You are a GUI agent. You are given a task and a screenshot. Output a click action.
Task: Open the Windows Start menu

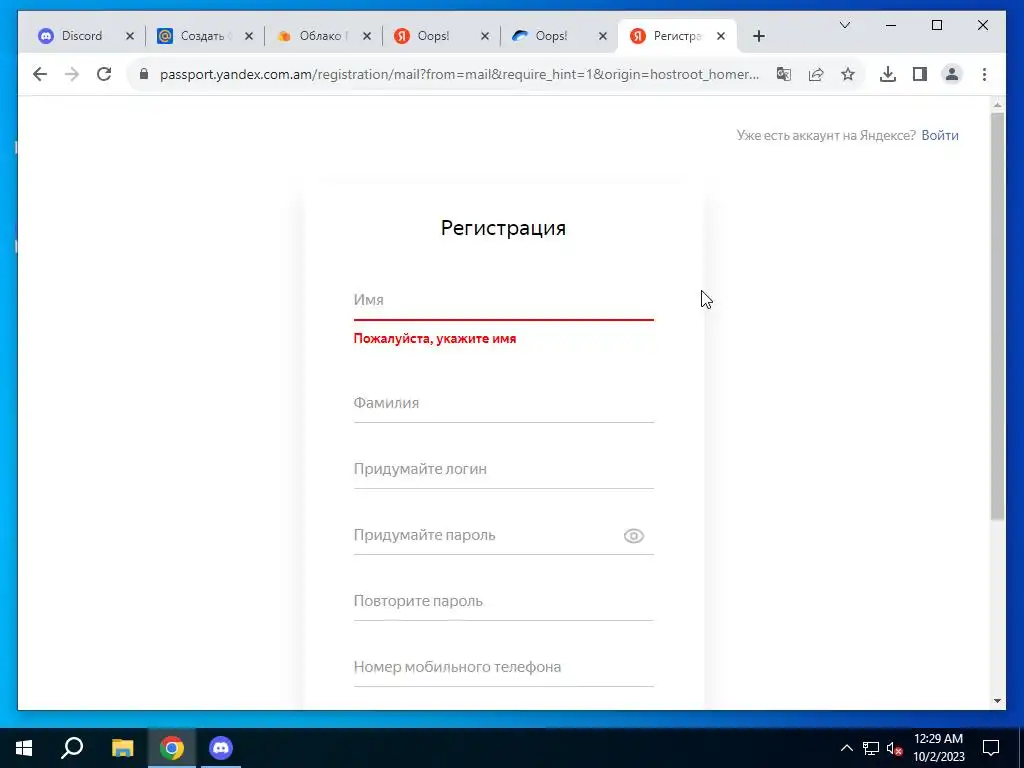coord(24,748)
